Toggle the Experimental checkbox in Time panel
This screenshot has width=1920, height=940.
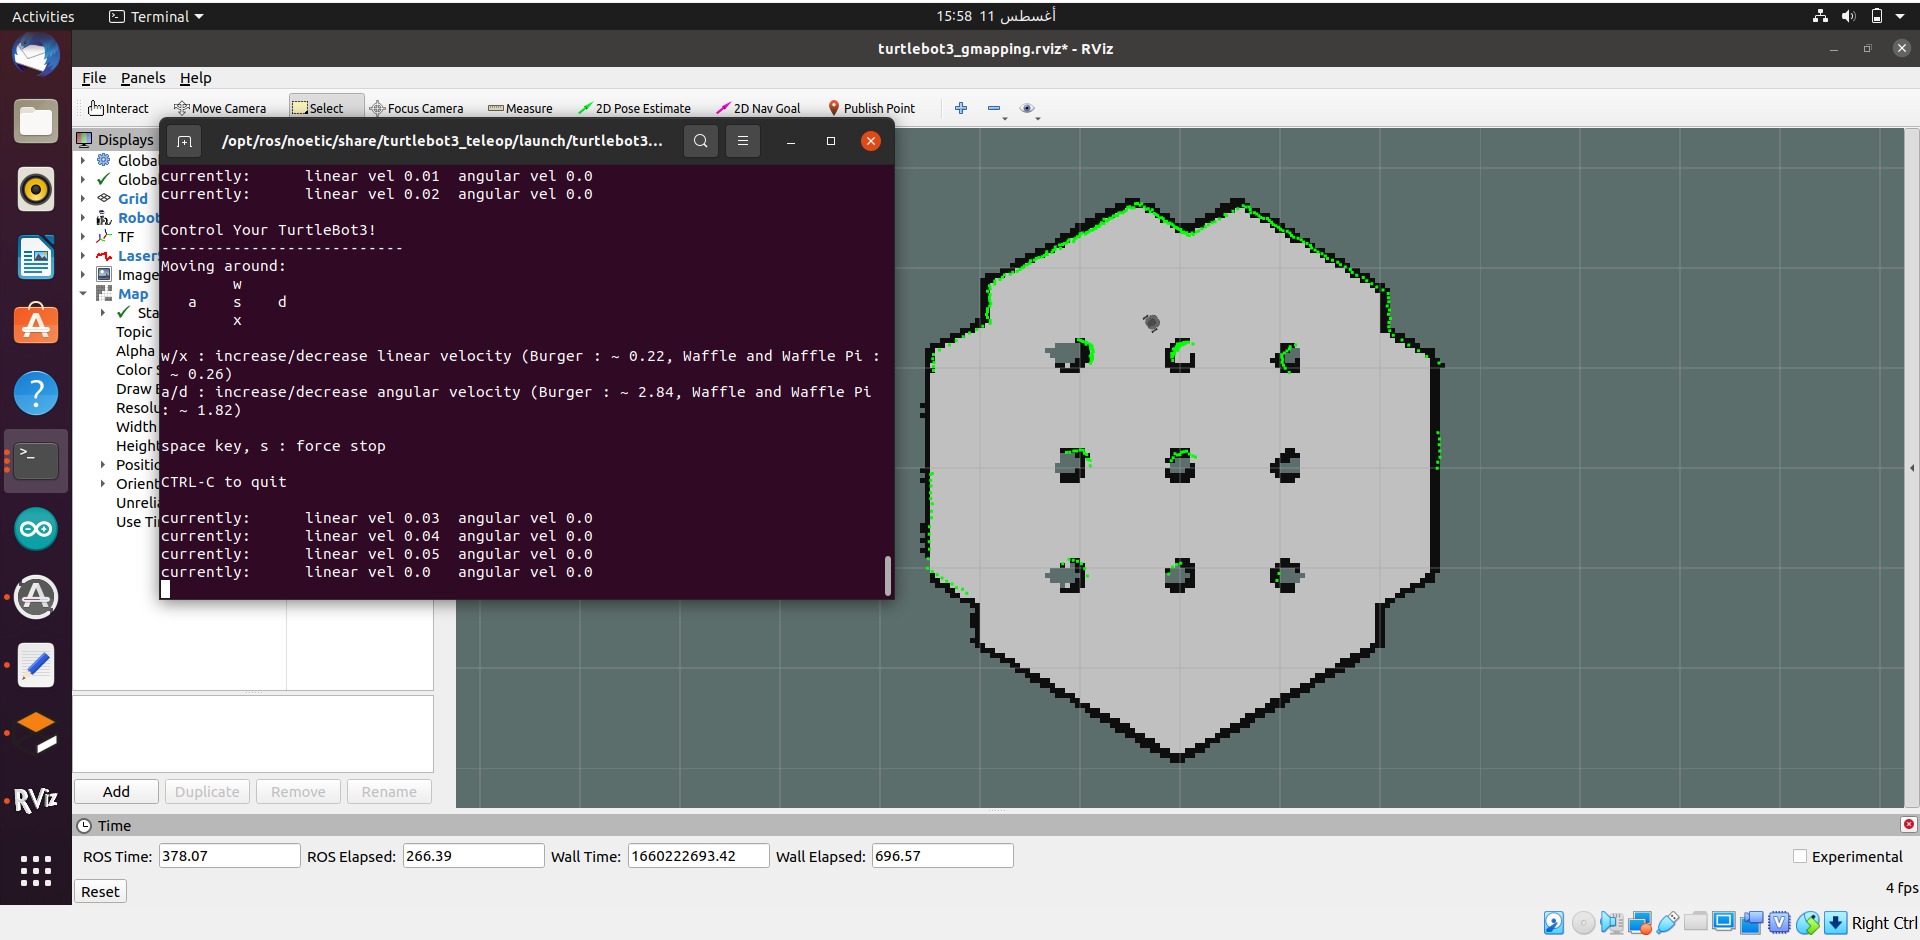click(1799, 856)
